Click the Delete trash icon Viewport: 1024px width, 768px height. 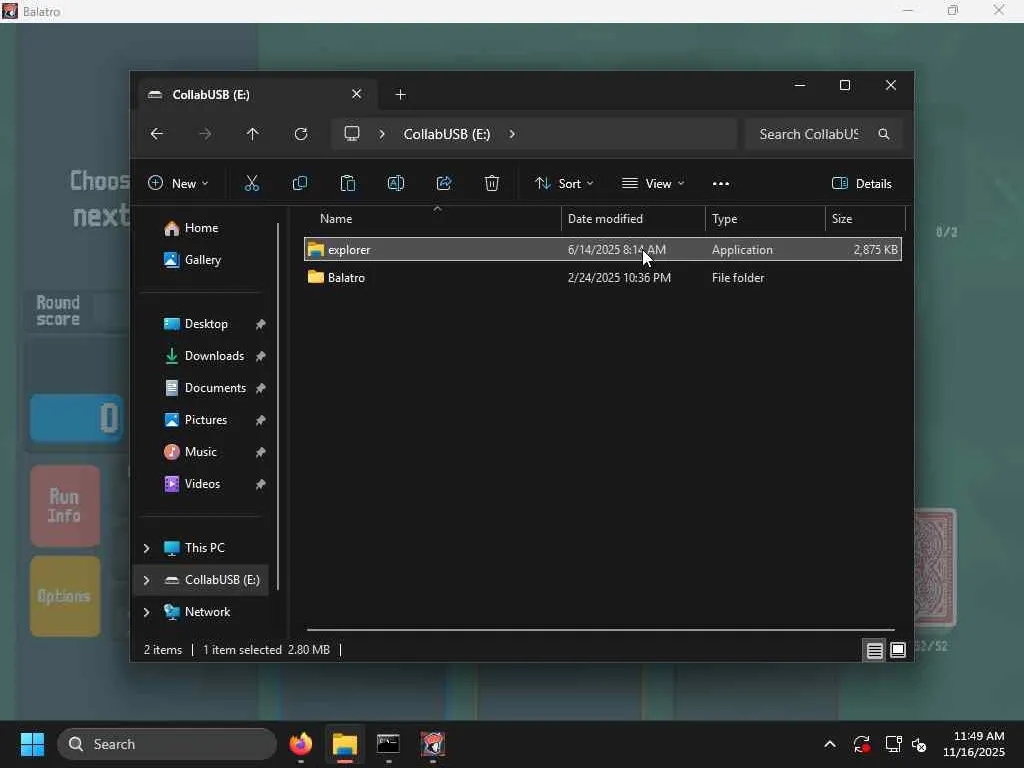point(492,184)
